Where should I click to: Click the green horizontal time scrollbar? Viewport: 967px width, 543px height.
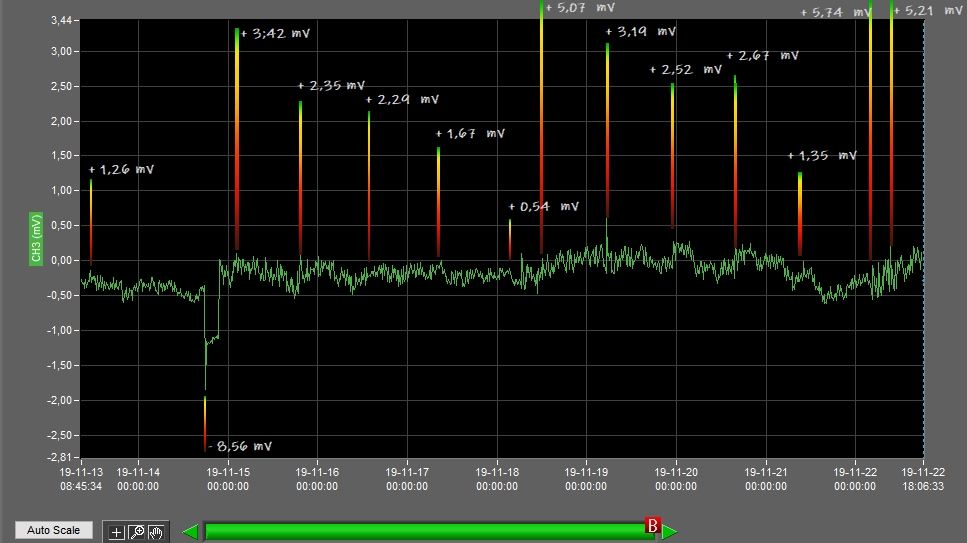point(428,531)
